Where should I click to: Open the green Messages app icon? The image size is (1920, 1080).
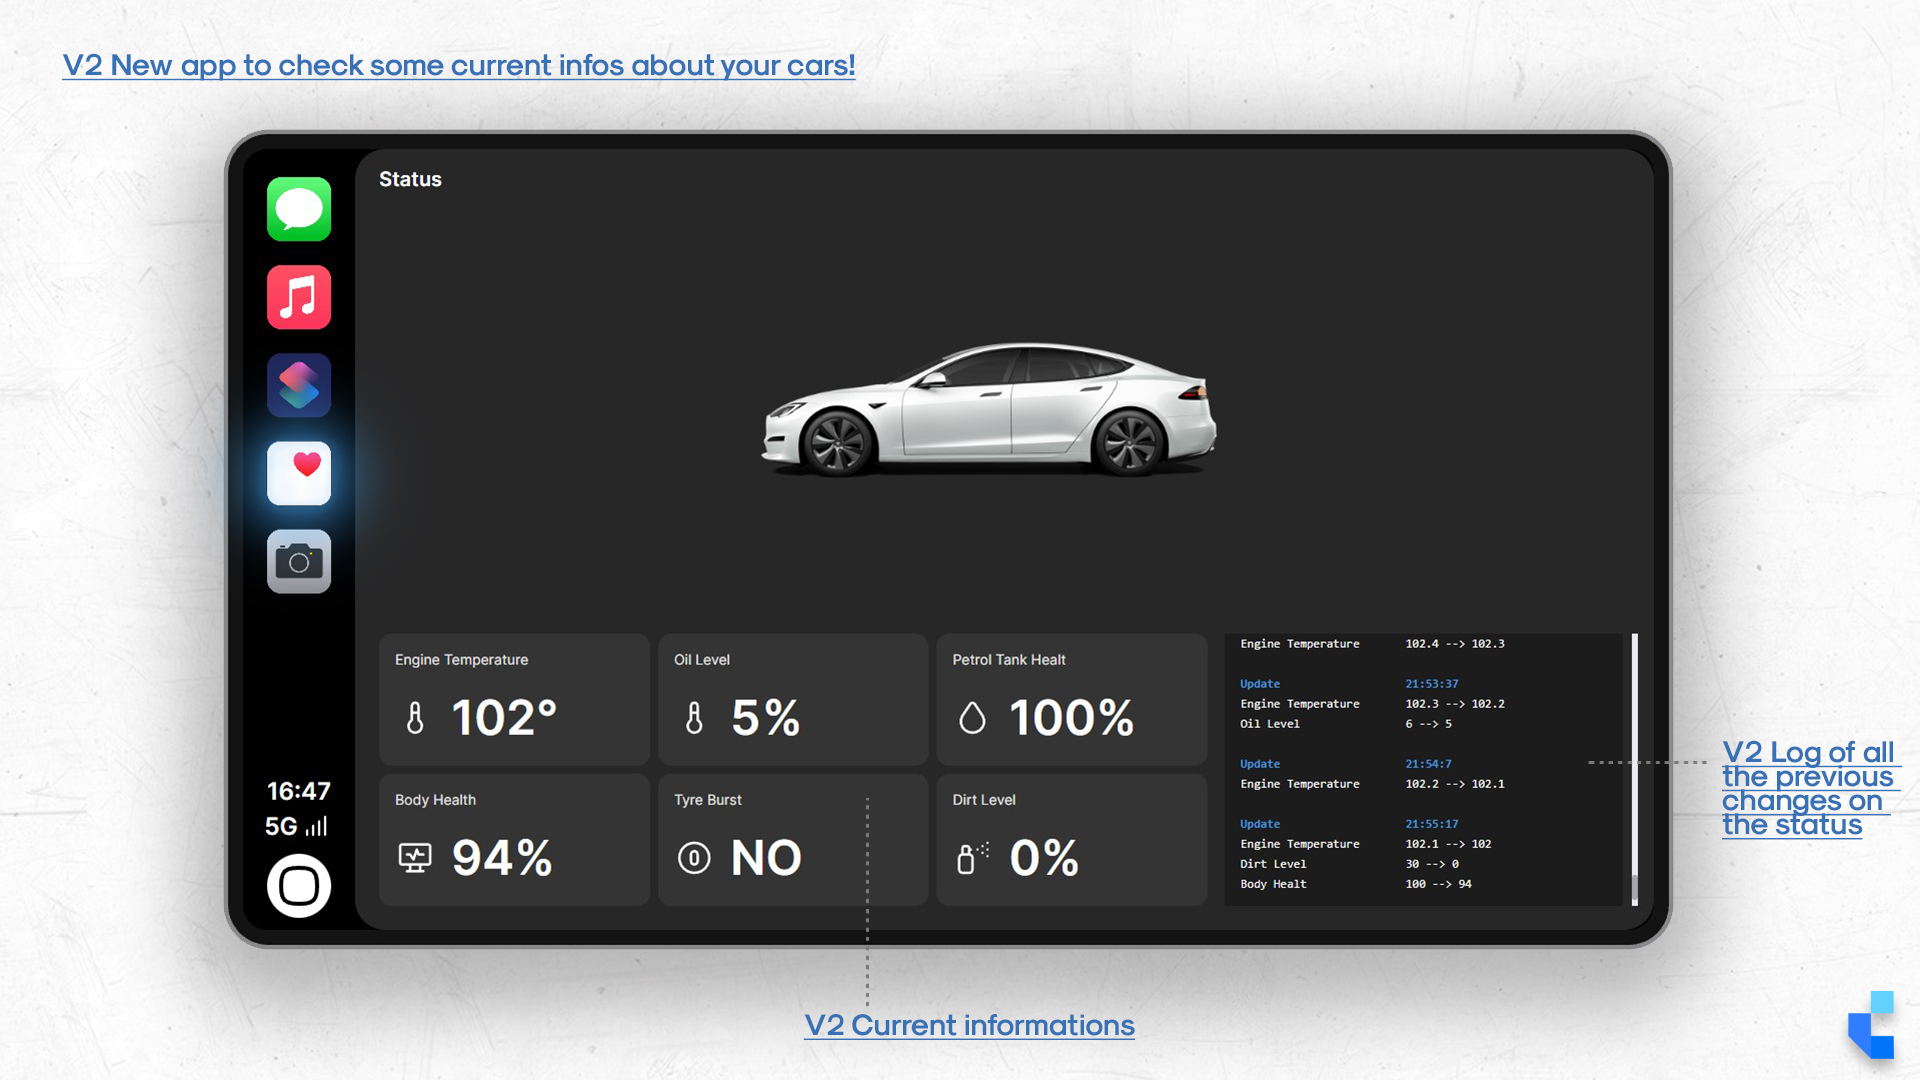point(298,209)
